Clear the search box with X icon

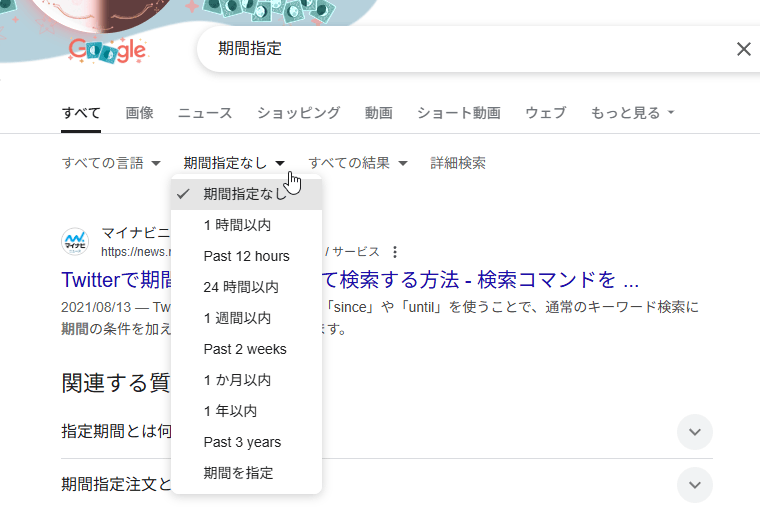click(x=744, y=49)
